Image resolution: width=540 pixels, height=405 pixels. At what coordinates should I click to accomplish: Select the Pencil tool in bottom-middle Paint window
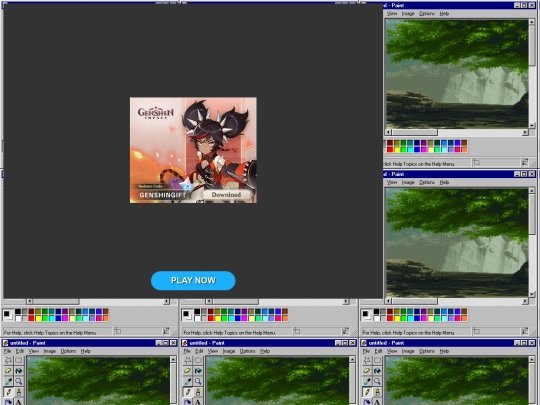pos(188,392)
